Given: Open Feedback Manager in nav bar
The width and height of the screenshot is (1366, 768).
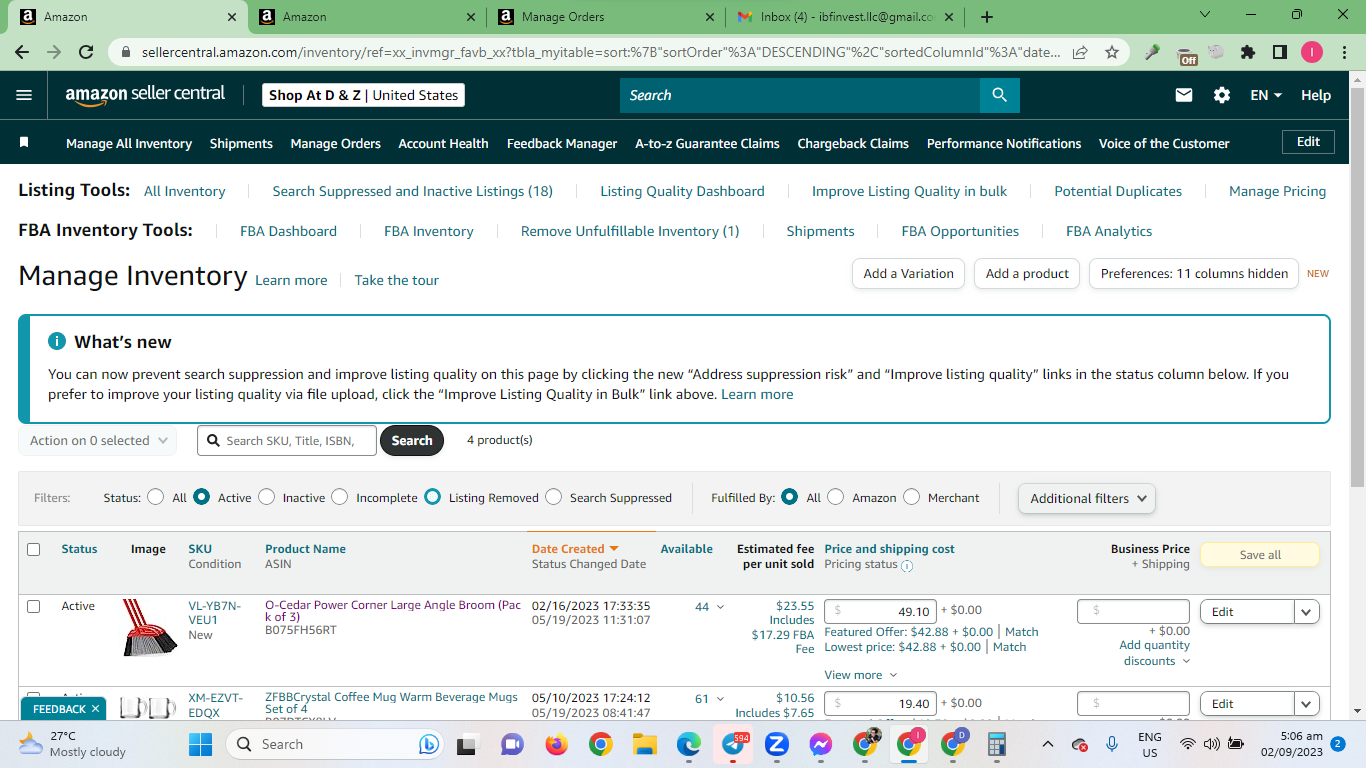Looking at the screenshot, I should pyautogui.click(x=562, y=143).
